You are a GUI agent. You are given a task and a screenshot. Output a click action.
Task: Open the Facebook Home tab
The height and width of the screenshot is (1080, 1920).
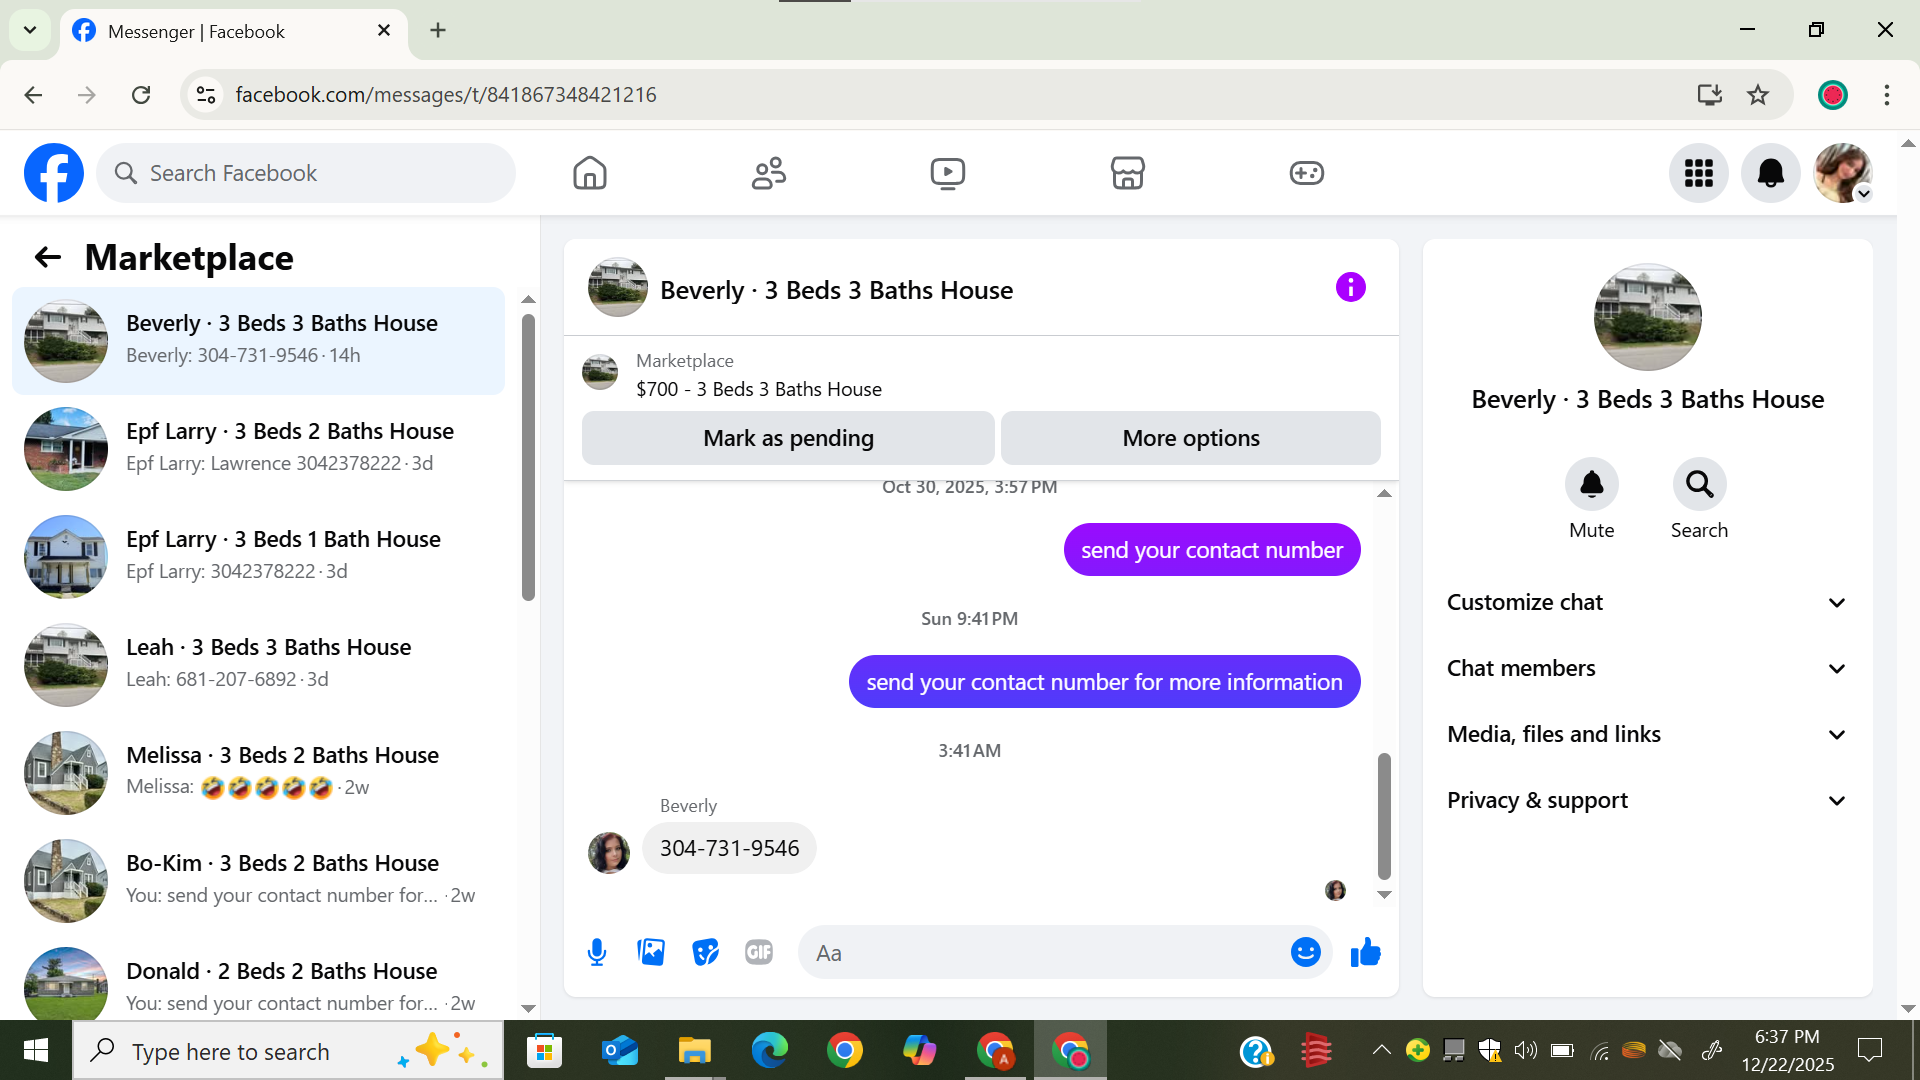590,173
